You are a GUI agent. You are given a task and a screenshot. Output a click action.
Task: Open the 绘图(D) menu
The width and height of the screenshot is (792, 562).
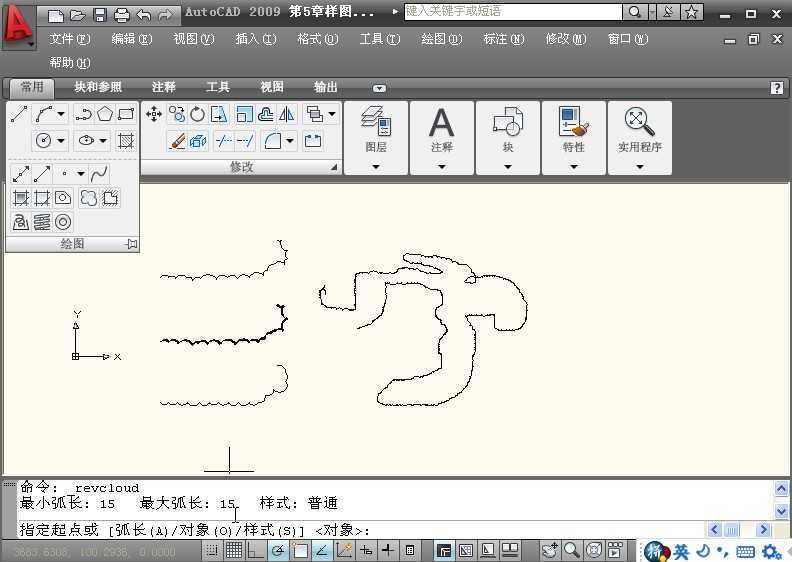(442, 39)
